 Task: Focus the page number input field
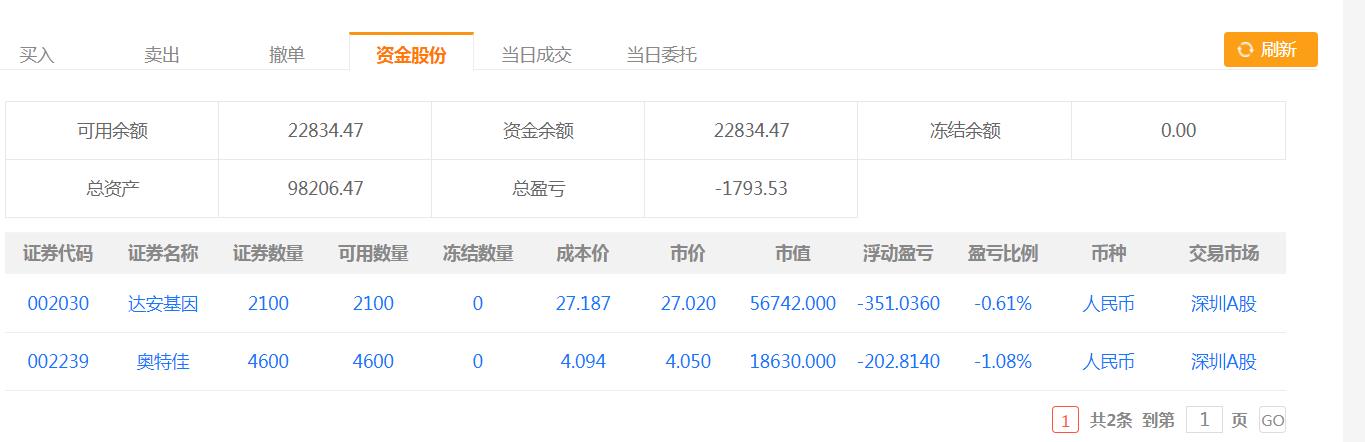[x=1204, y=420]
